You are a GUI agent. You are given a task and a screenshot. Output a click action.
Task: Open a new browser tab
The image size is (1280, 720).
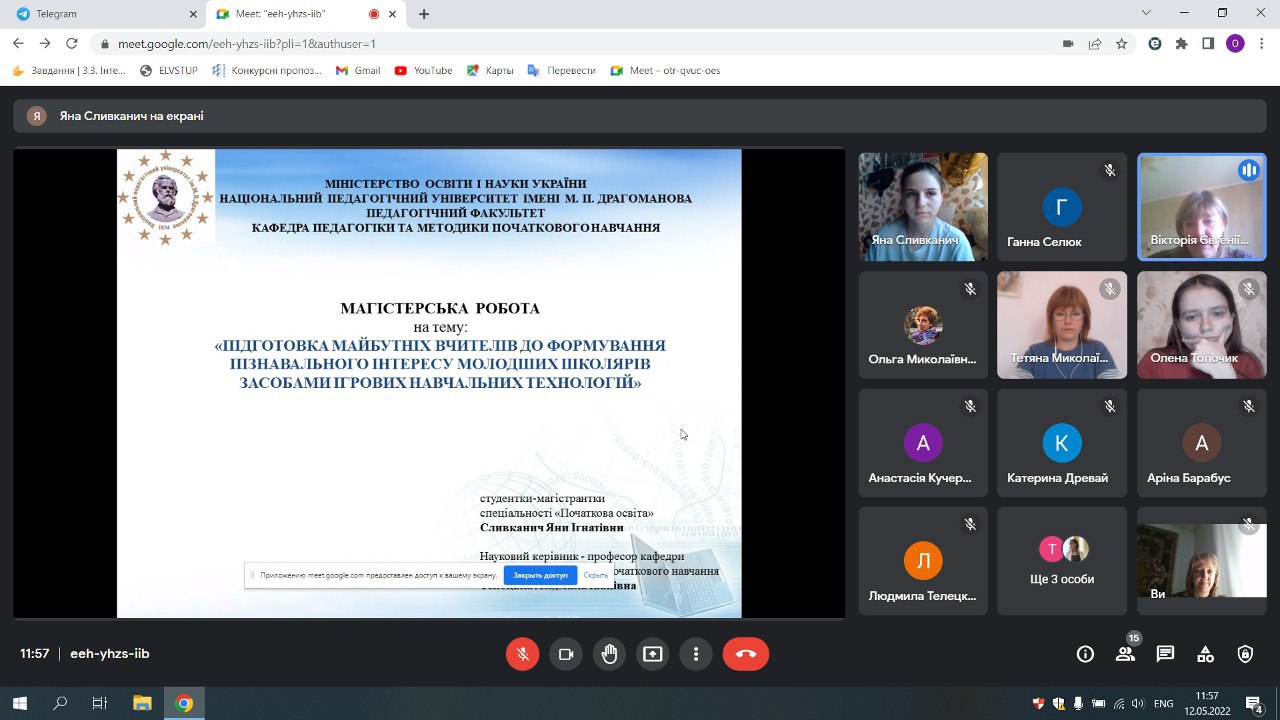coord(424,14)
